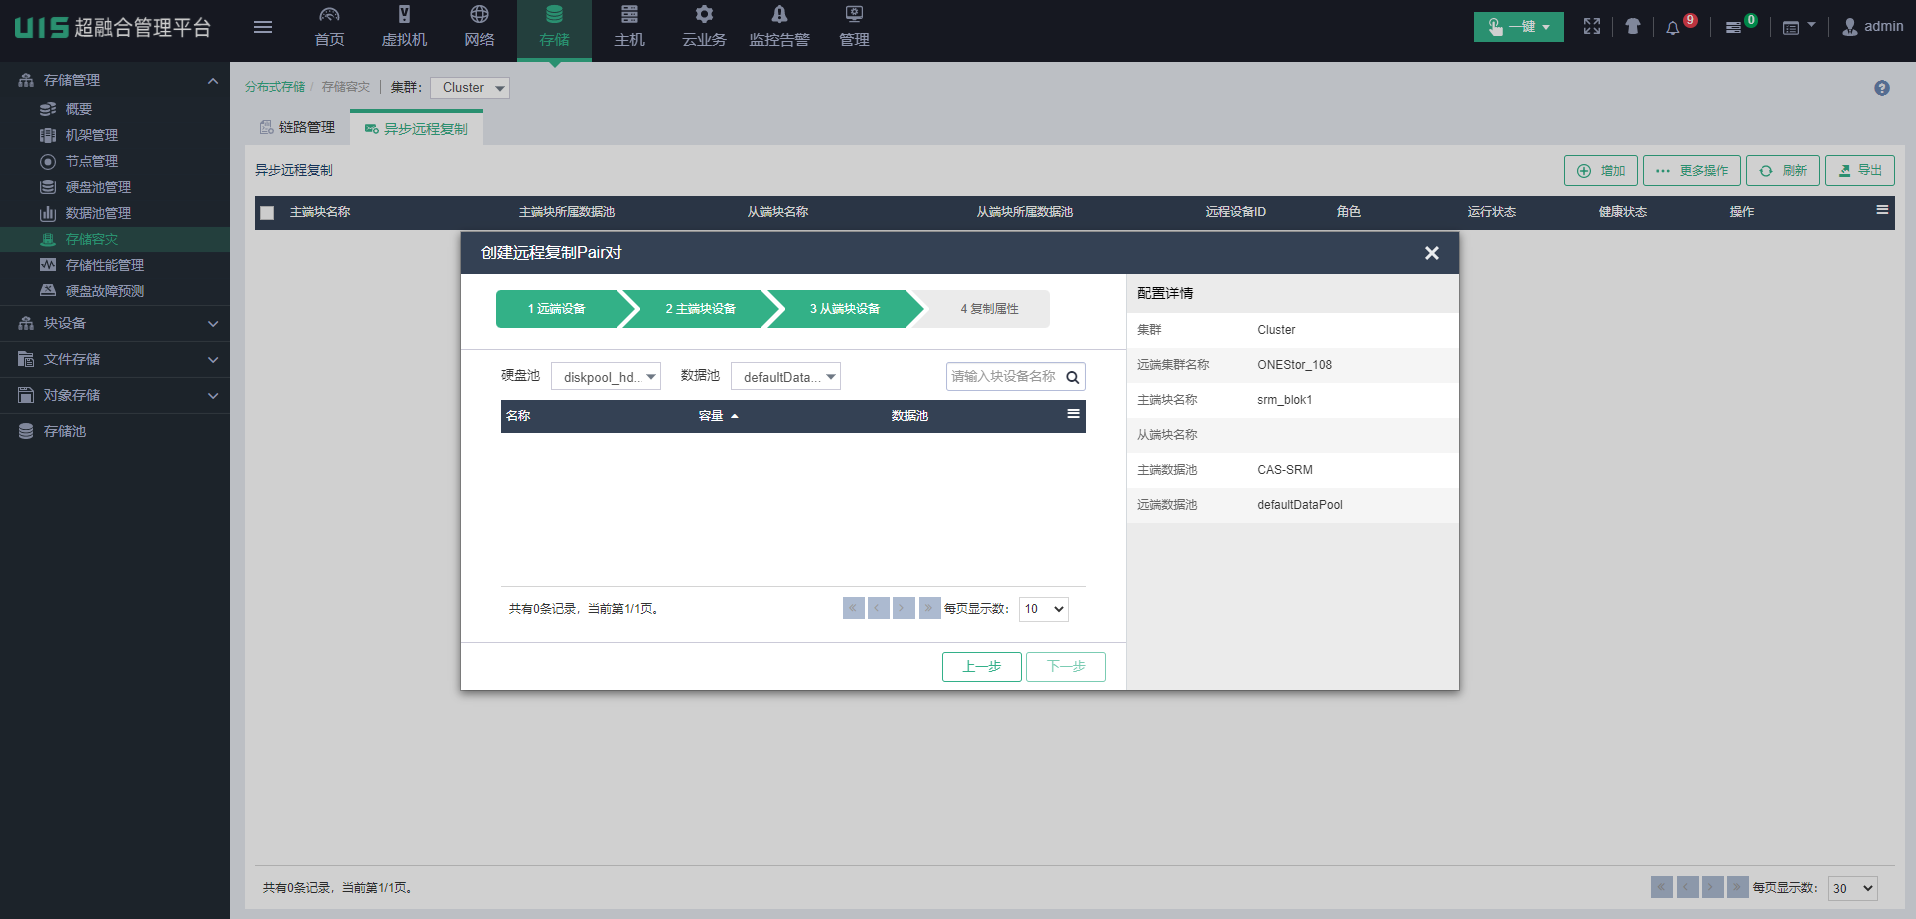Go to last page in dialog pager

(930, 608)
